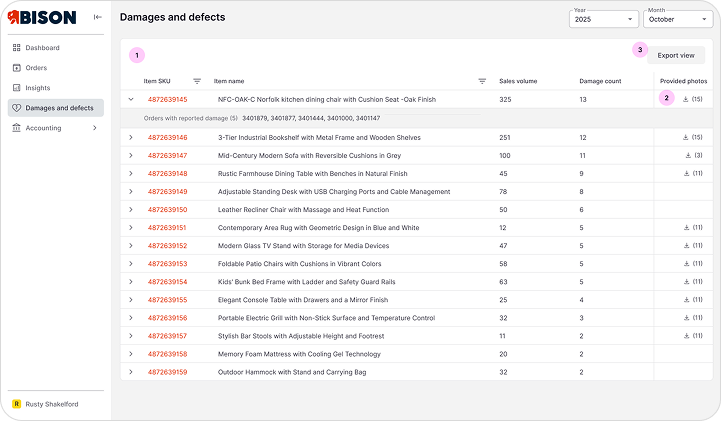Open the Month dropdown

coord(678,19)
